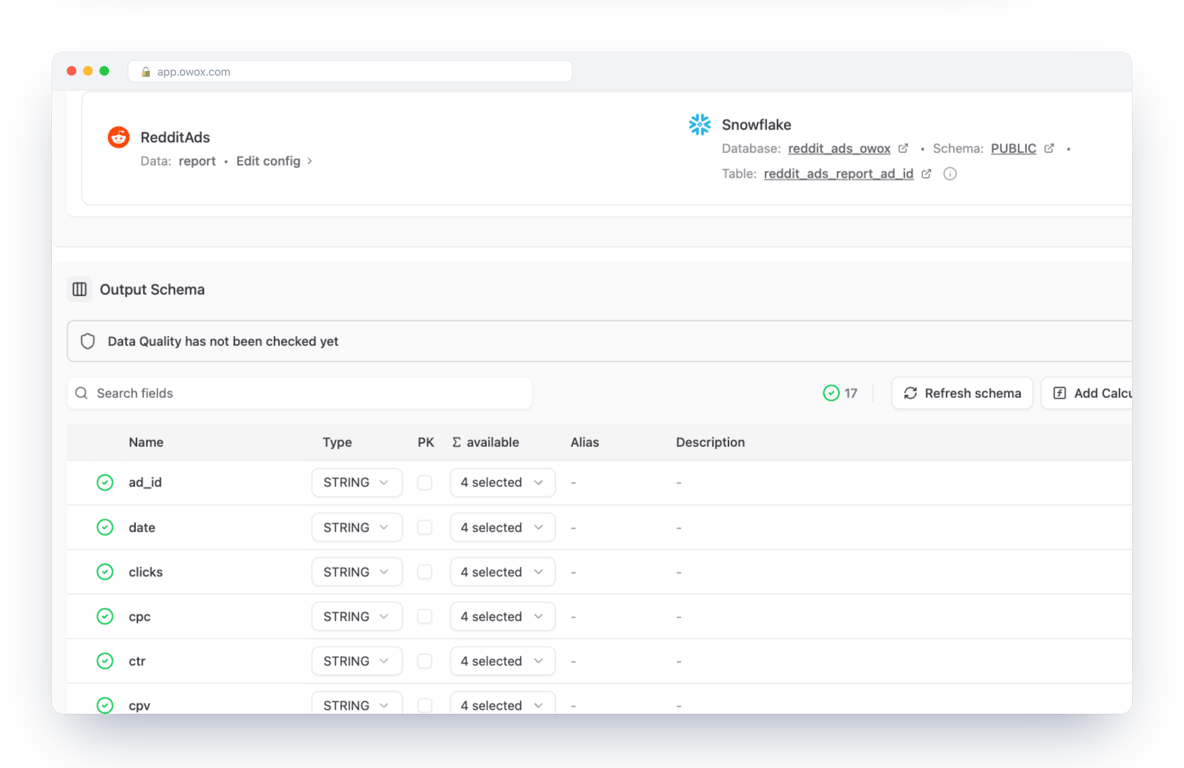1184x768 pixels.
Task: Click the Search fields input
Action: 299,393
